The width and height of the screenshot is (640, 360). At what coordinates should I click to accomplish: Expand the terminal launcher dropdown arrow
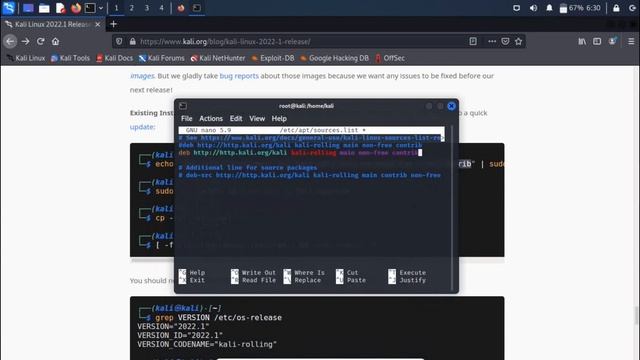pos(101,8)
